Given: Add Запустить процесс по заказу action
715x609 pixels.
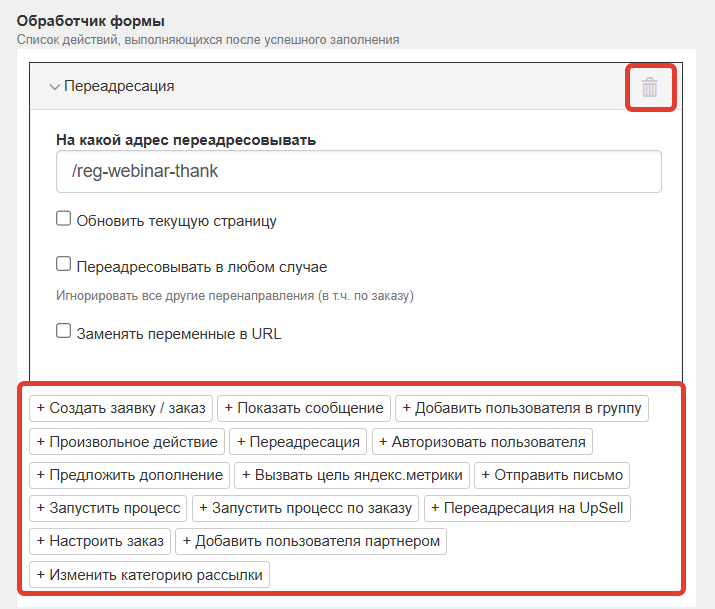Looking at the screenshot, I should click(305, 508).
